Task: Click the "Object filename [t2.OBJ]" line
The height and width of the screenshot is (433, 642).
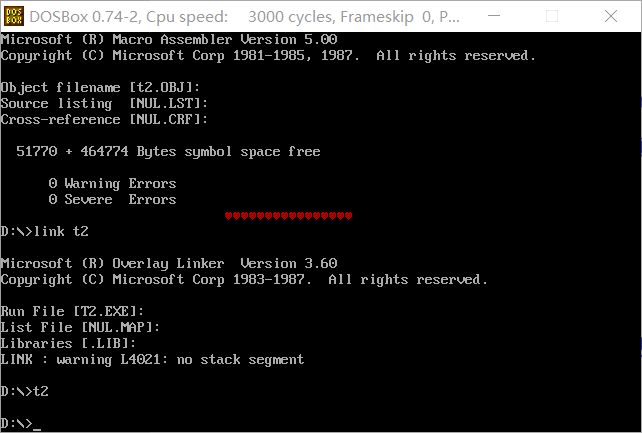Action: pyautogui.click(x=100, y=88)
